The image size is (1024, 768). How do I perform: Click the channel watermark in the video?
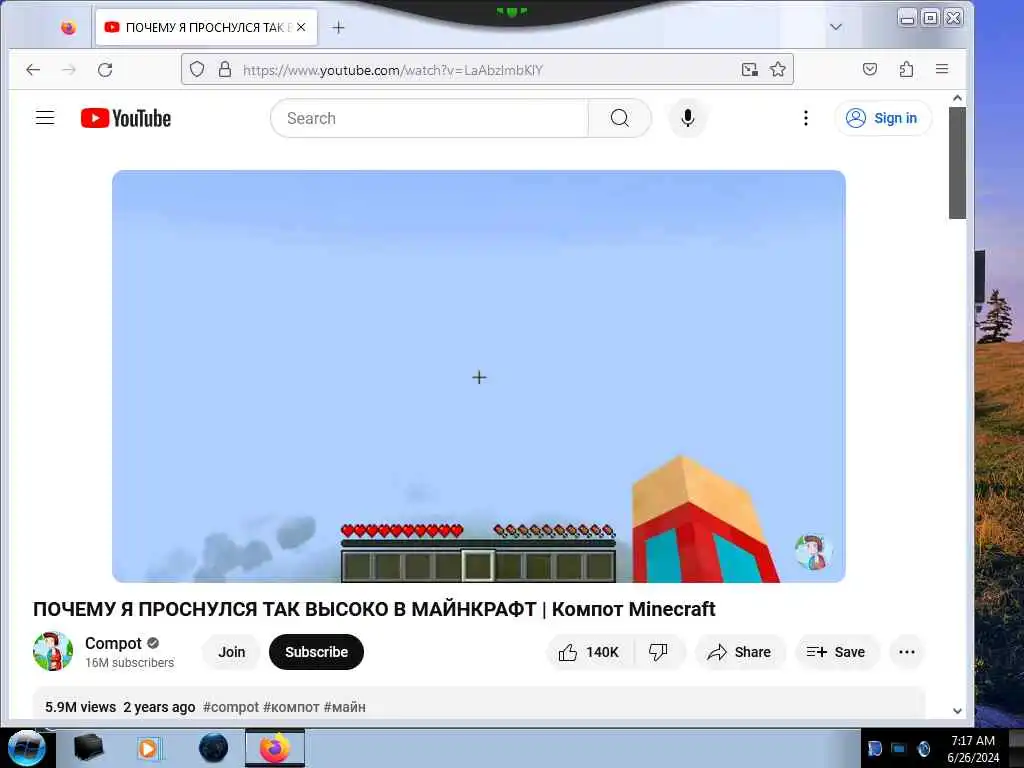click(x=812, y=552)
